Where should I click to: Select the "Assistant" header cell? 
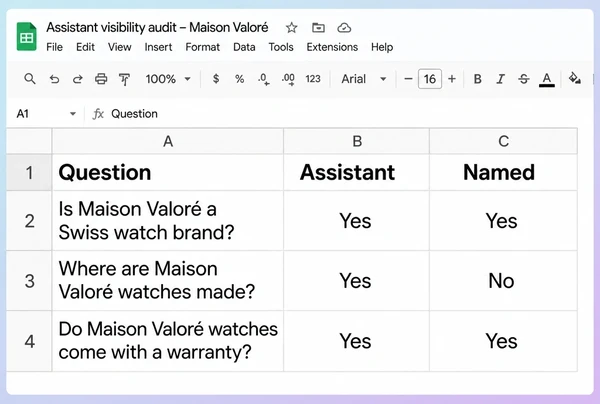coord(357,173)
